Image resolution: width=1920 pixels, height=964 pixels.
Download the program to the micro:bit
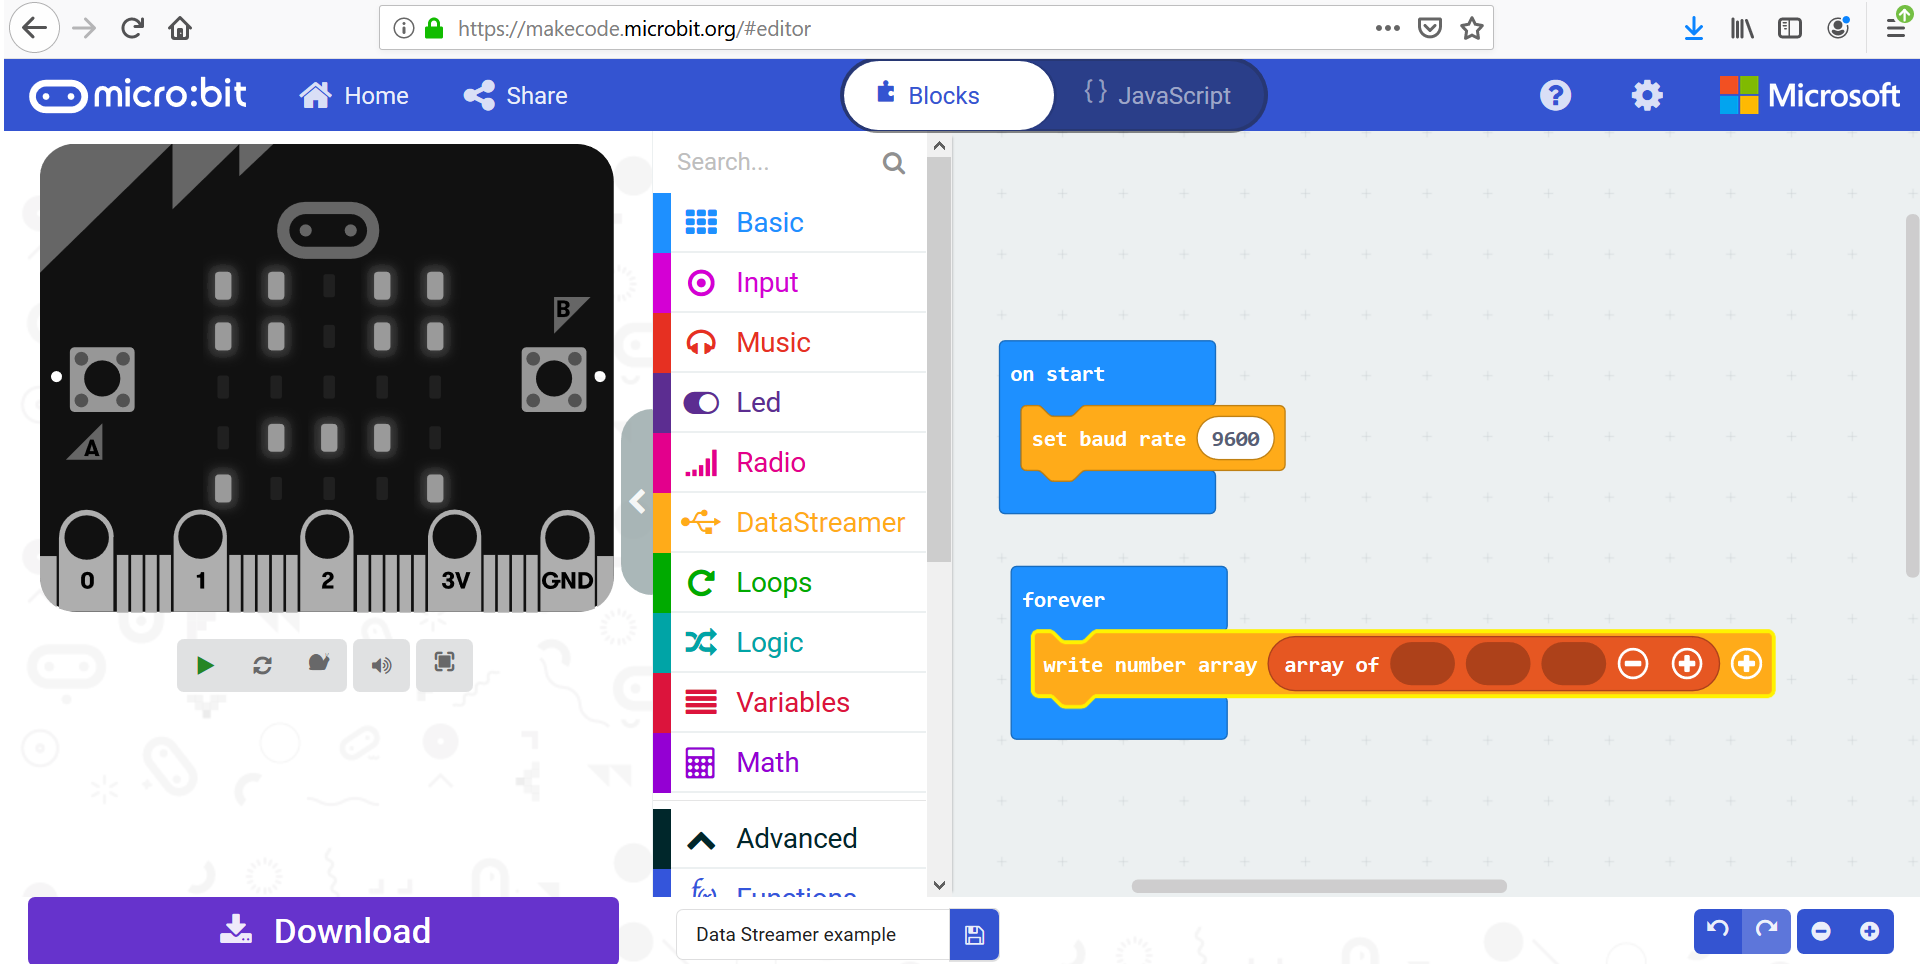[x=322, y=931]
